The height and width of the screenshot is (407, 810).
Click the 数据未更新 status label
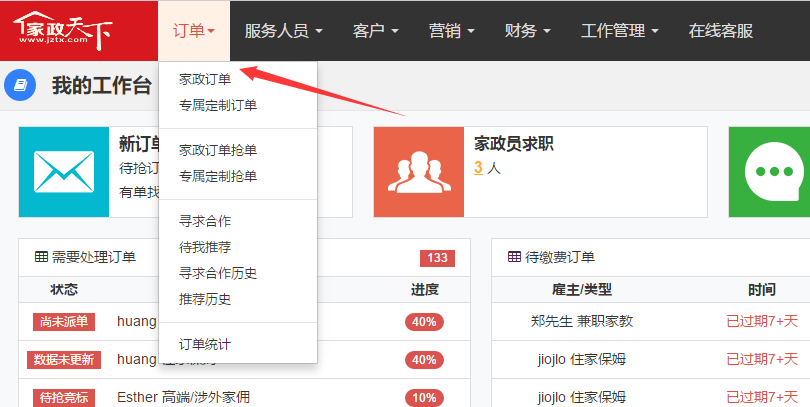click(x=64, y=359)
